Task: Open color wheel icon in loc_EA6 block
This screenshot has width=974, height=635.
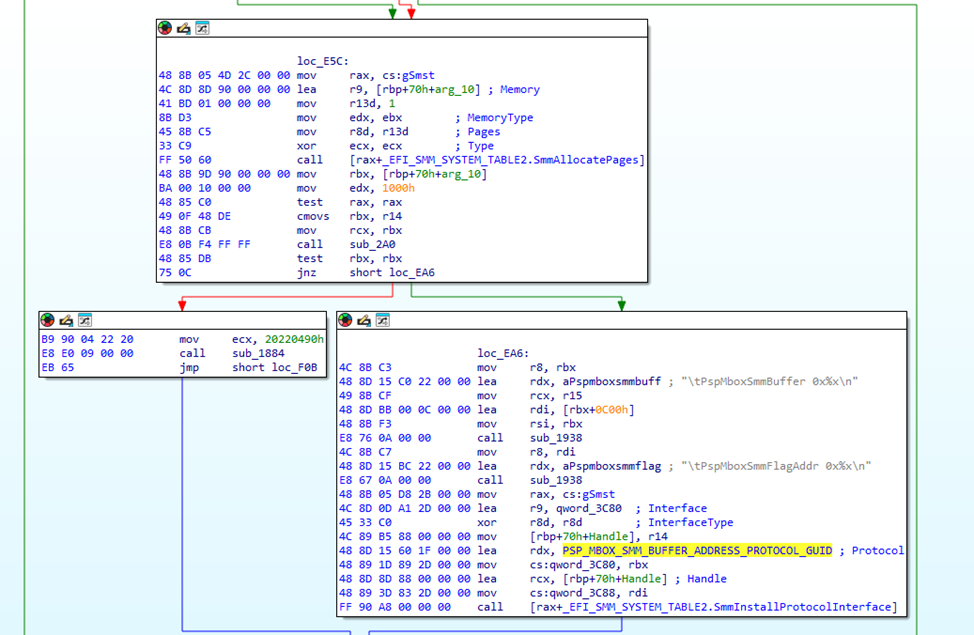Action: (x=346, y=320)
